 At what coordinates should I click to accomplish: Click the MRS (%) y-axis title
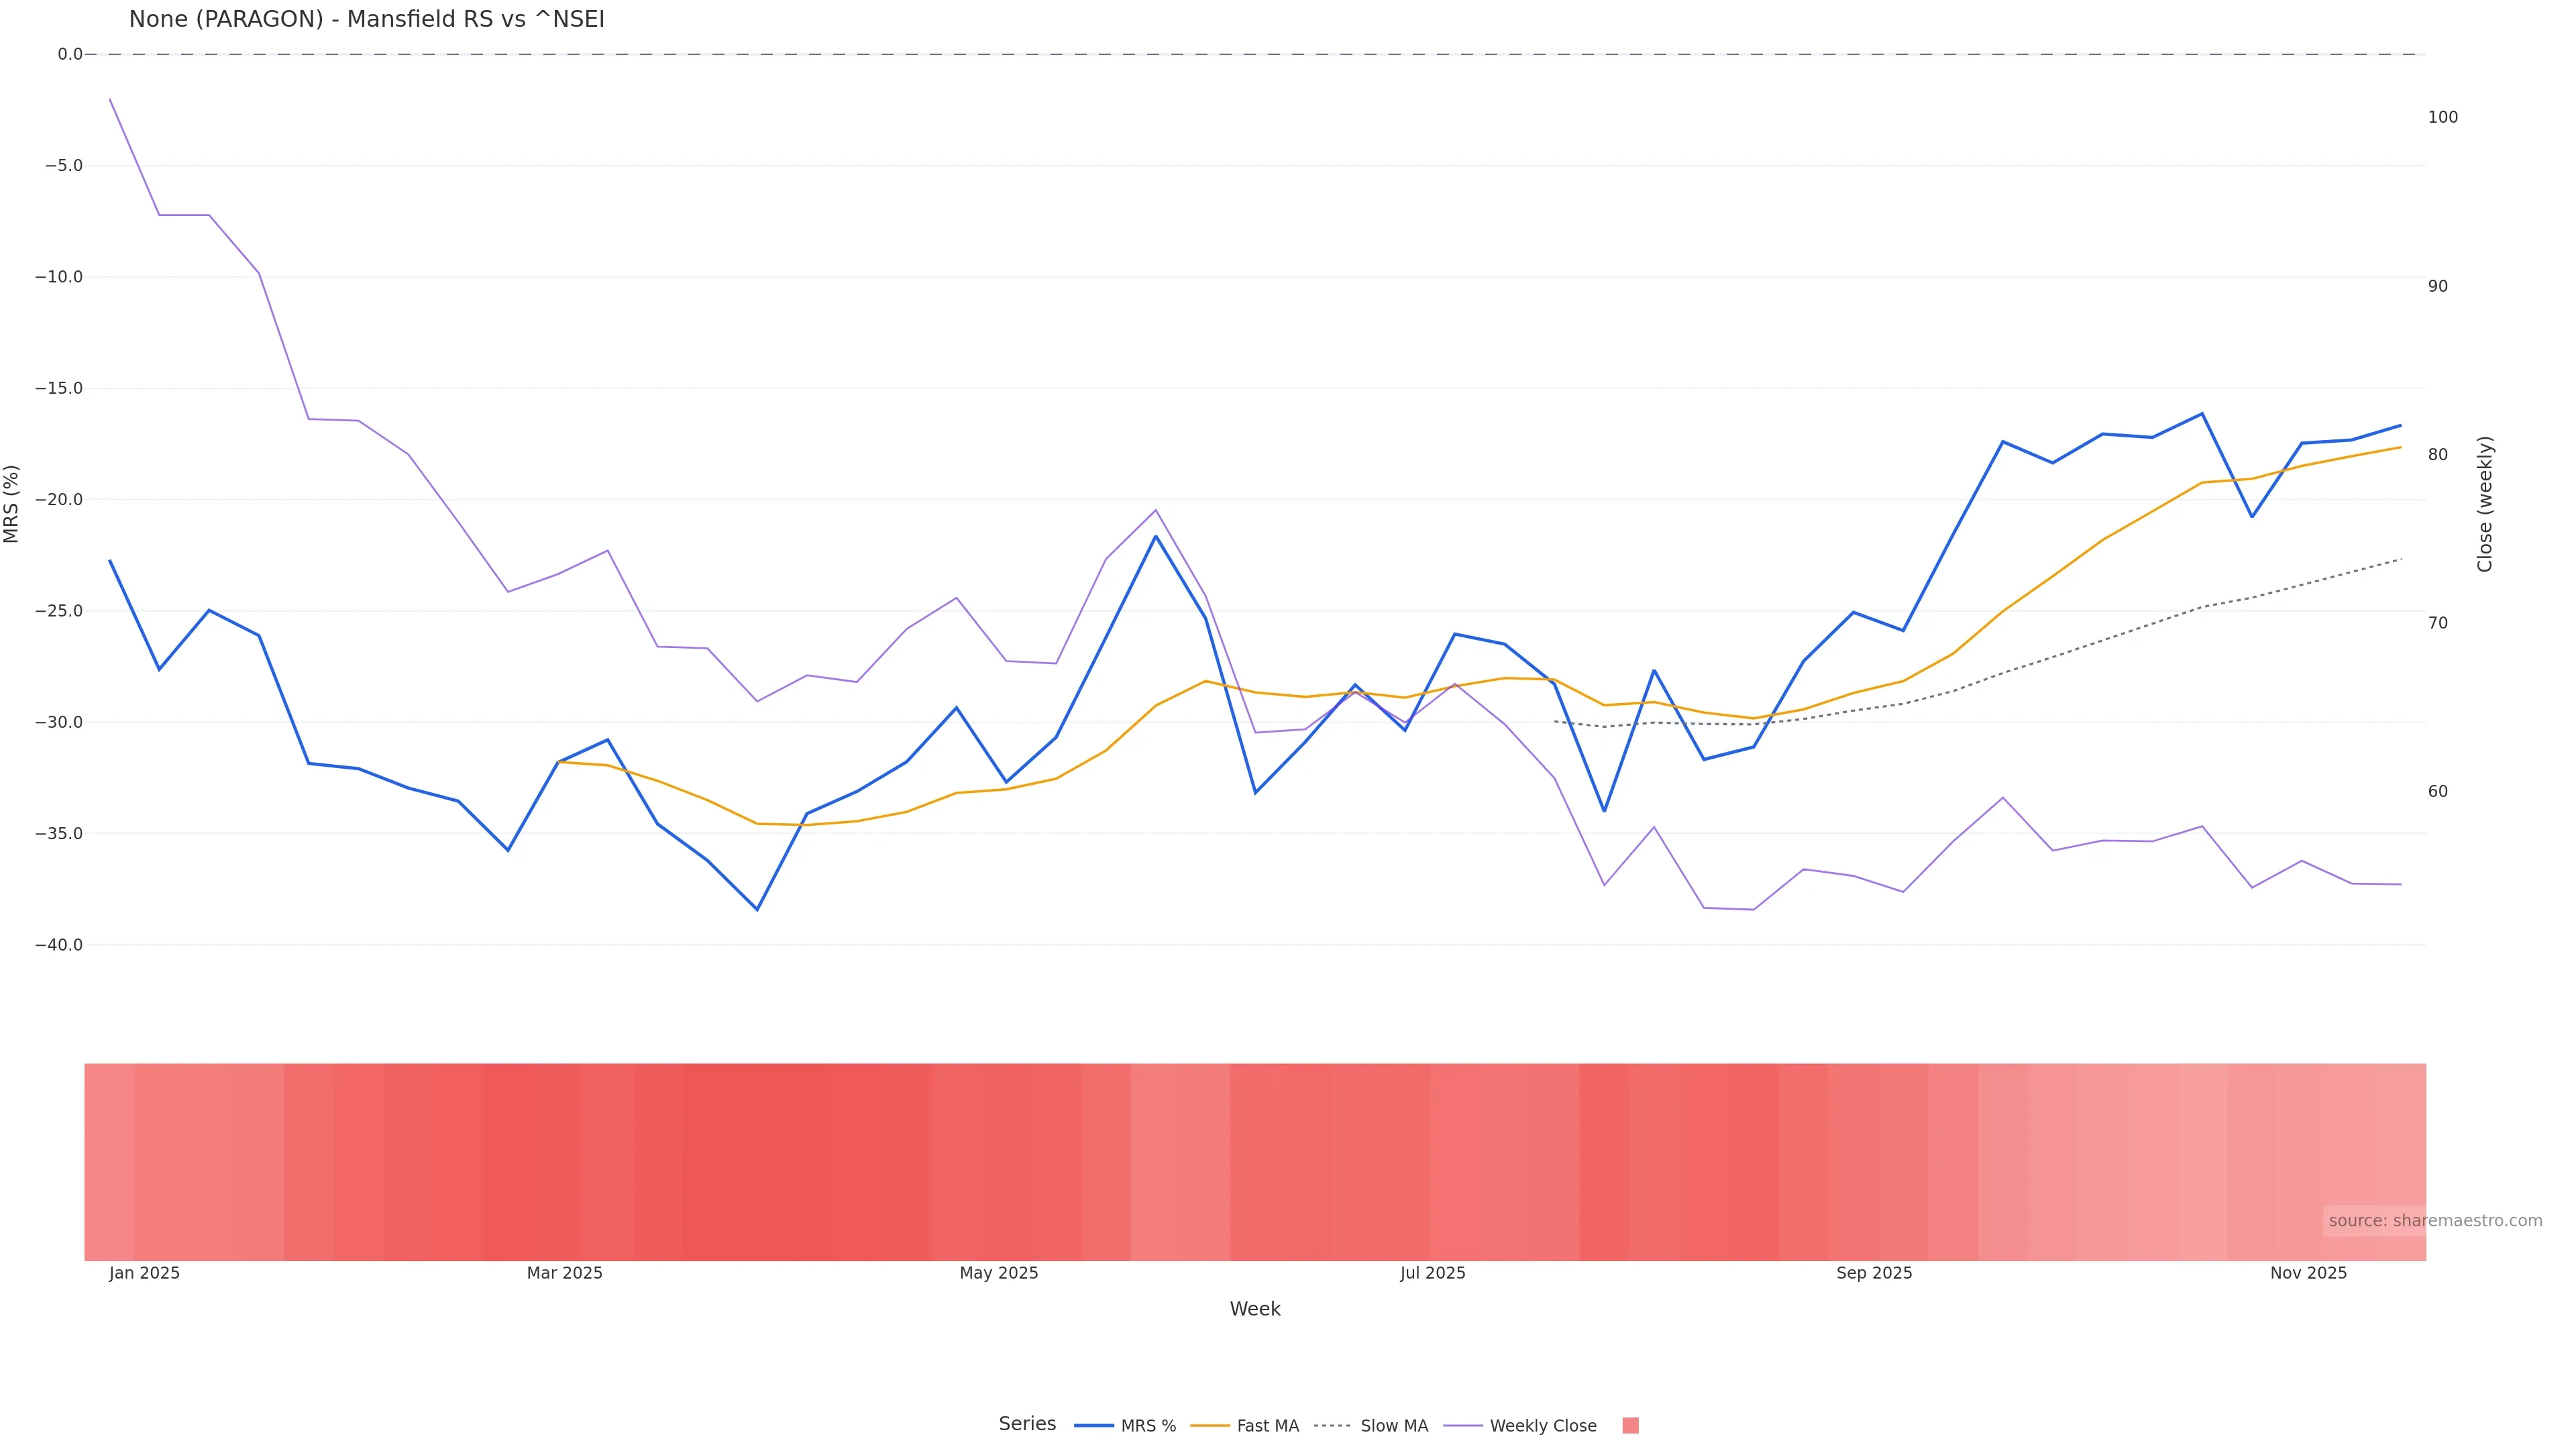click(x=12, y=504)
